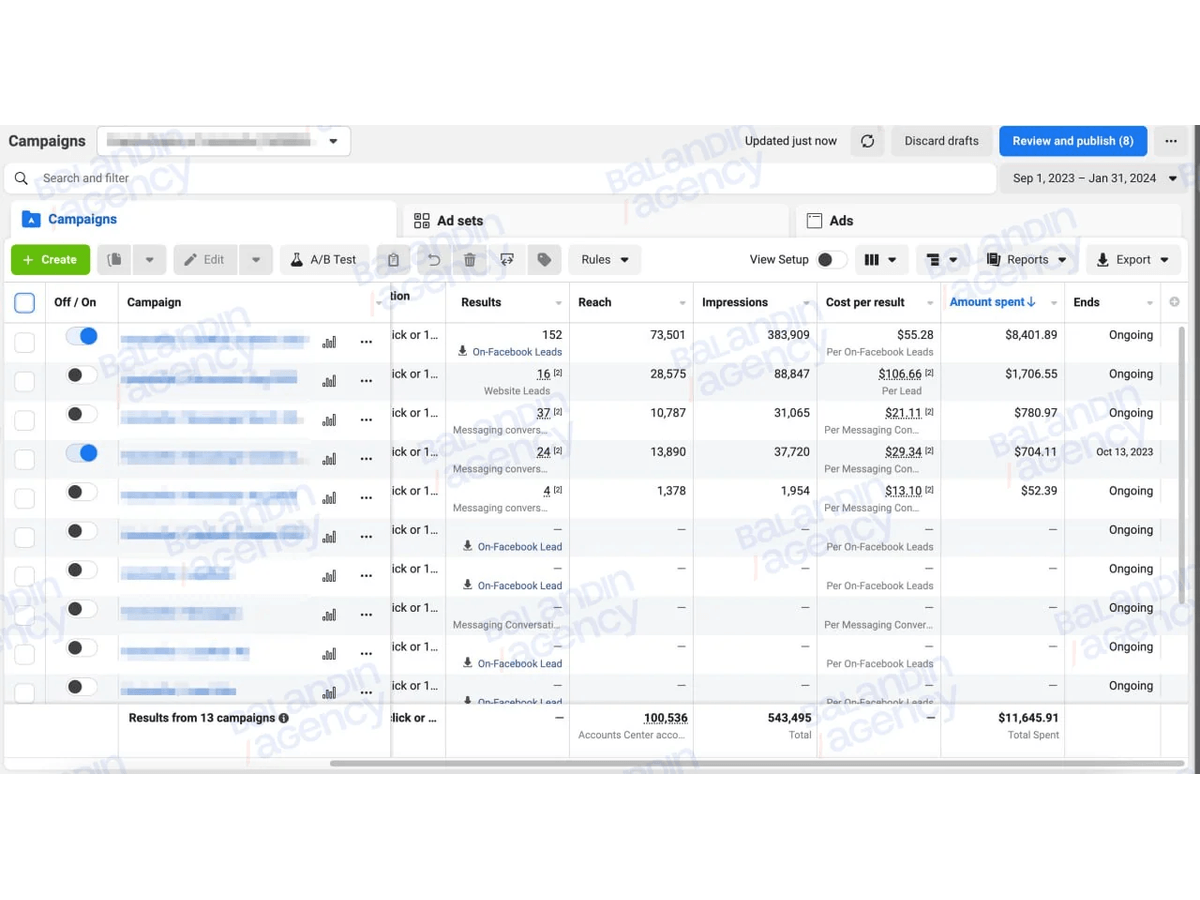Viewport: 1200px width, 900px height.
Task: Click the trash delete icon in toolbar
Action: tap(470, 260)
